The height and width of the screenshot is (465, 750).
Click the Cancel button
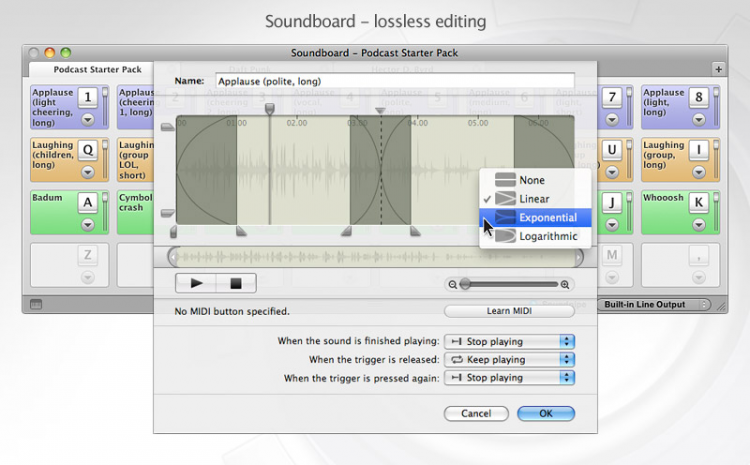[x=476, y=413]
